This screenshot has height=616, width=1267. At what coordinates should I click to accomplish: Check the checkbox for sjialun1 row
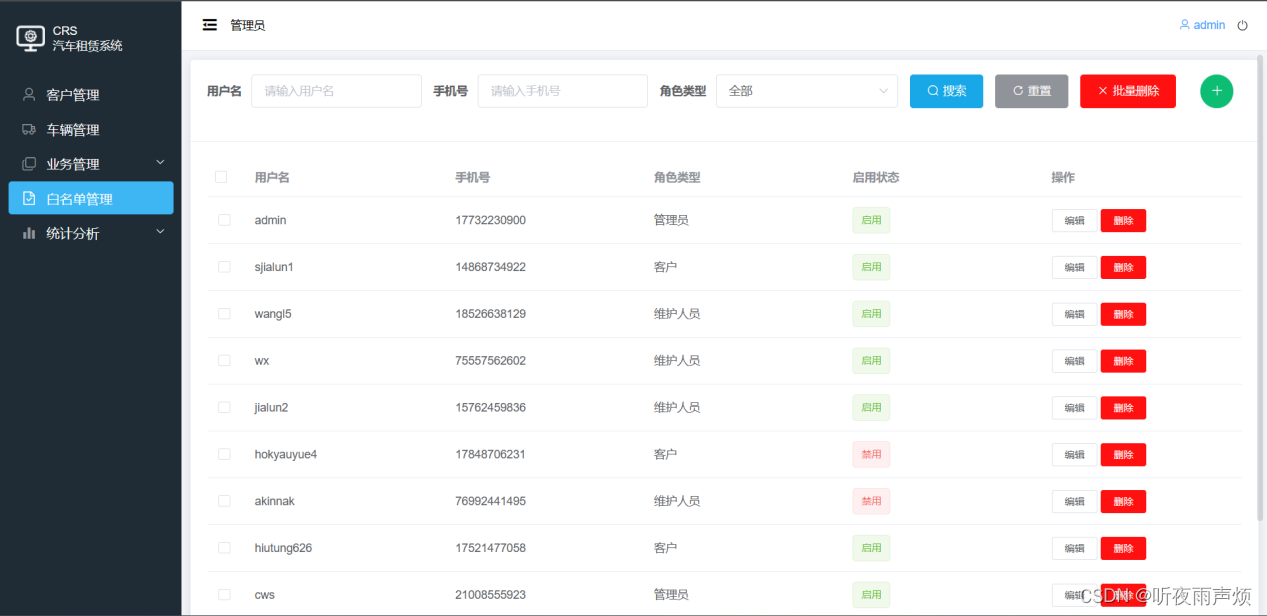[x=224, y=267]
